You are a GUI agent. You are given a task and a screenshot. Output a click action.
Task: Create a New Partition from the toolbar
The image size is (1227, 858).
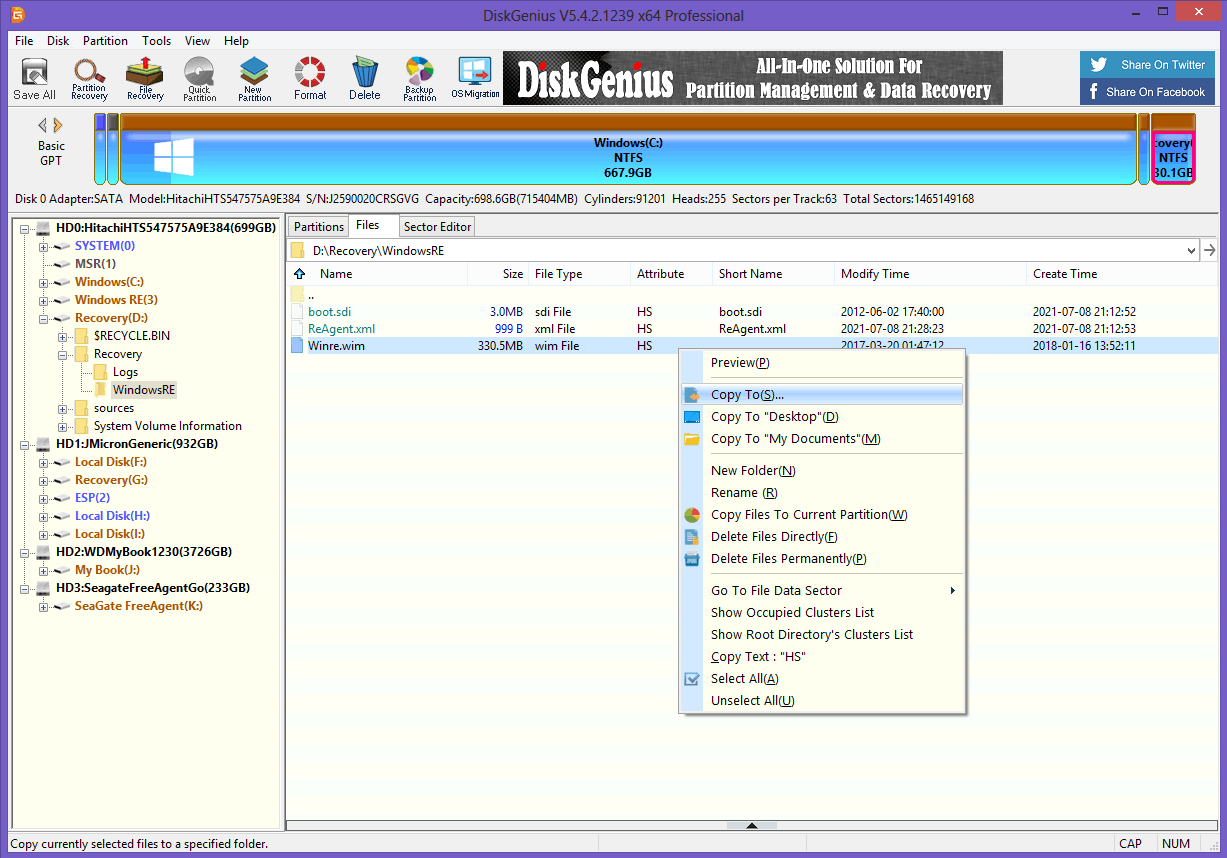point(255,79)
